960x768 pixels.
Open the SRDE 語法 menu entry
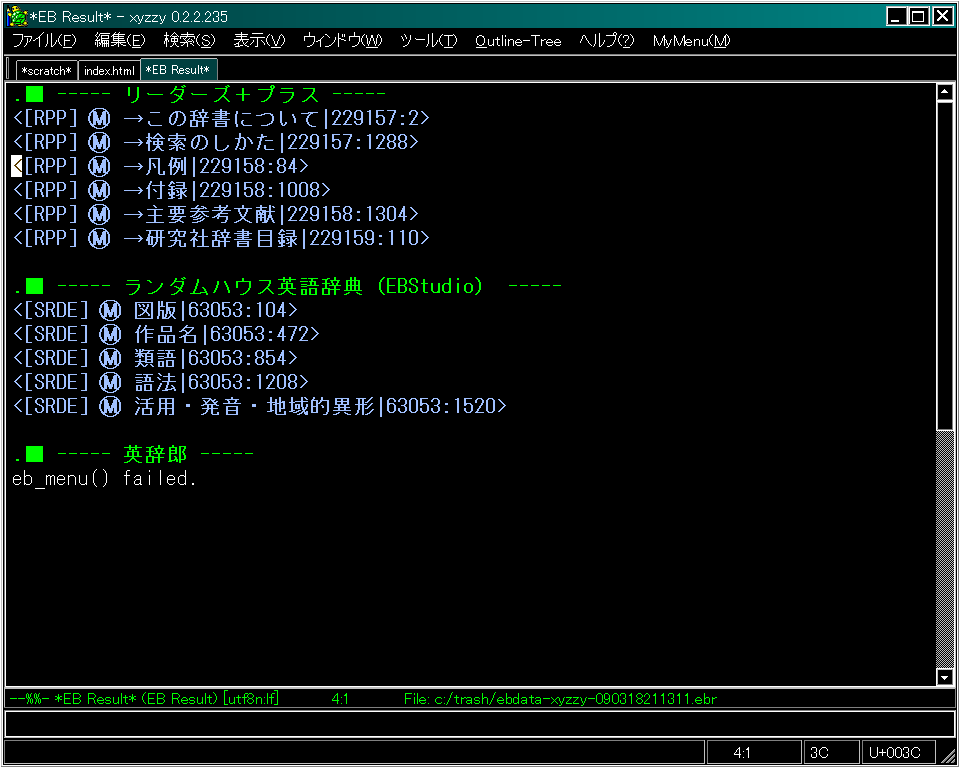coord(160,382)
